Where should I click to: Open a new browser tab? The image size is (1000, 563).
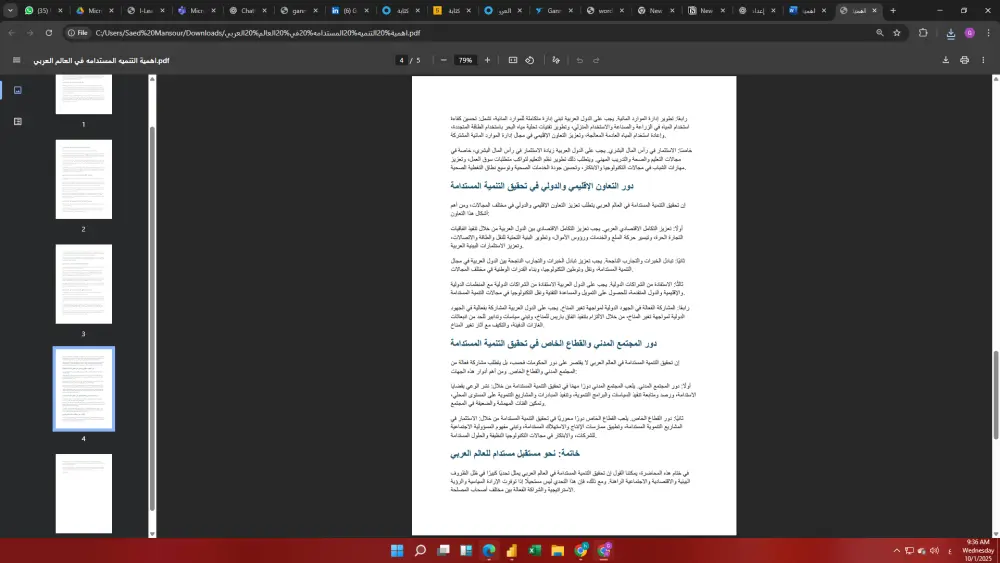coord(893,10)
